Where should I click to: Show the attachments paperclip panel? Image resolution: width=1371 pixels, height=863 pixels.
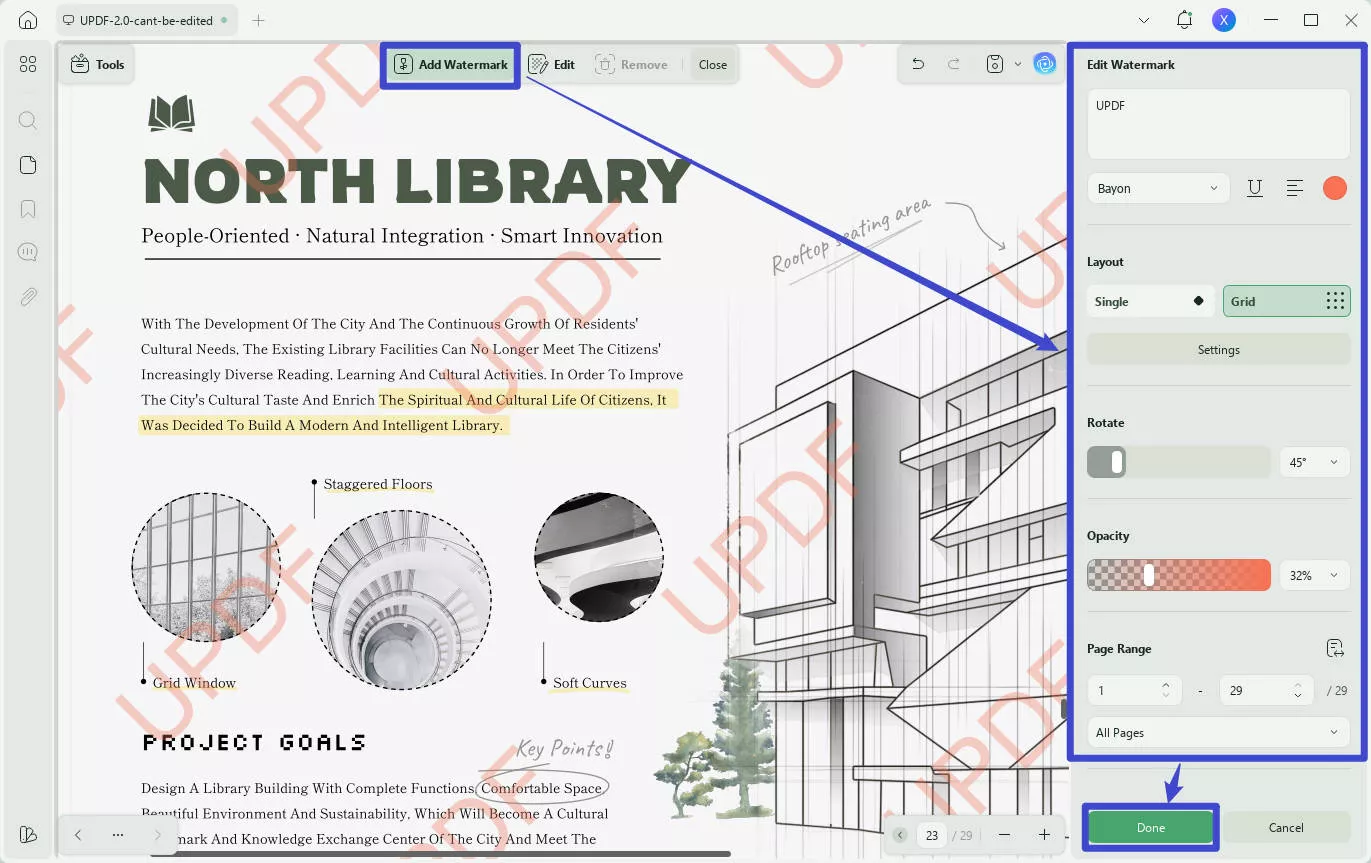tap(28, 296)
